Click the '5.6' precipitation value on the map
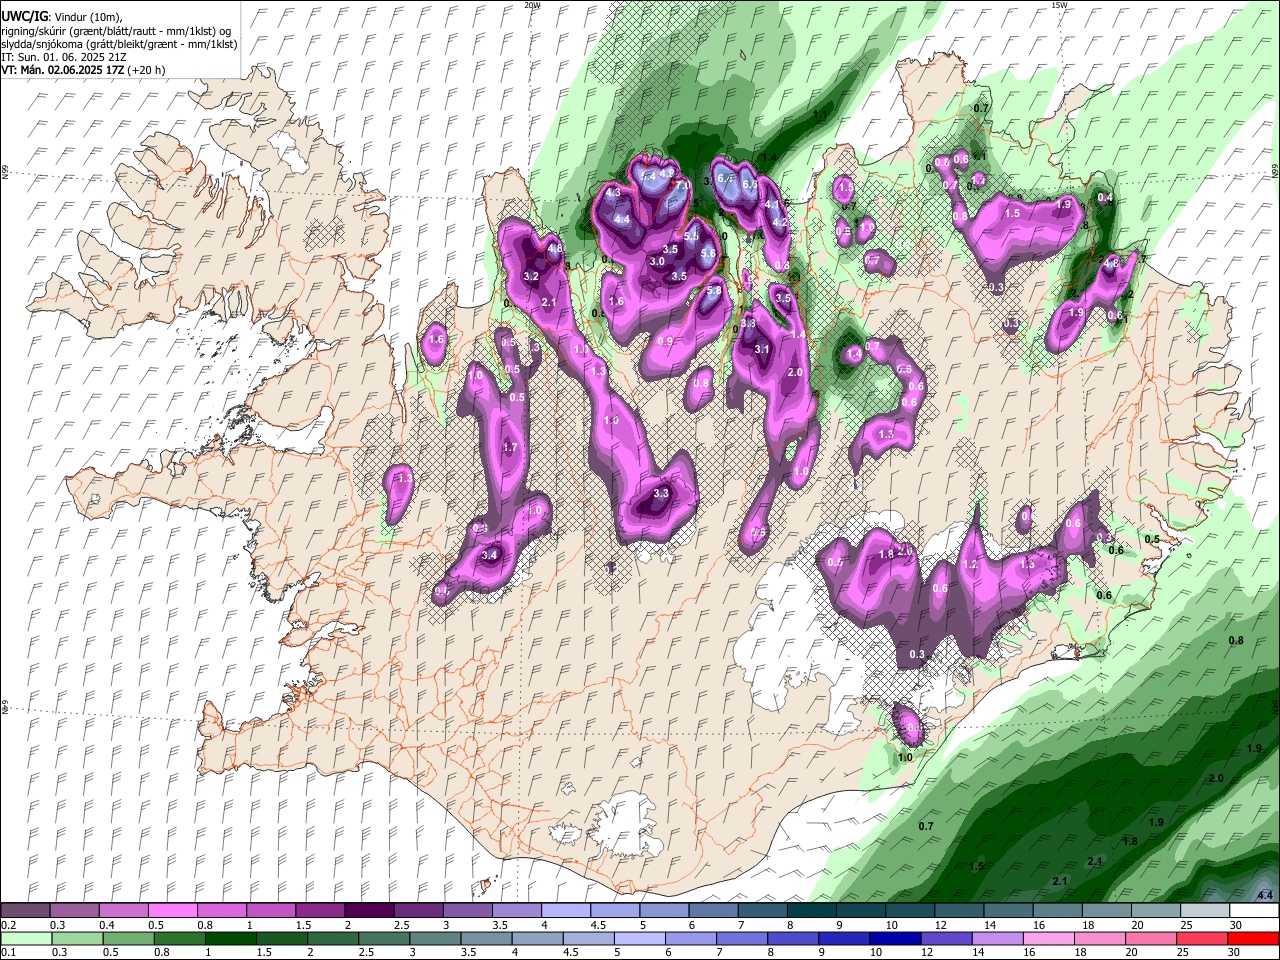This screenshot has width=1280, height=960. [708, 253]
